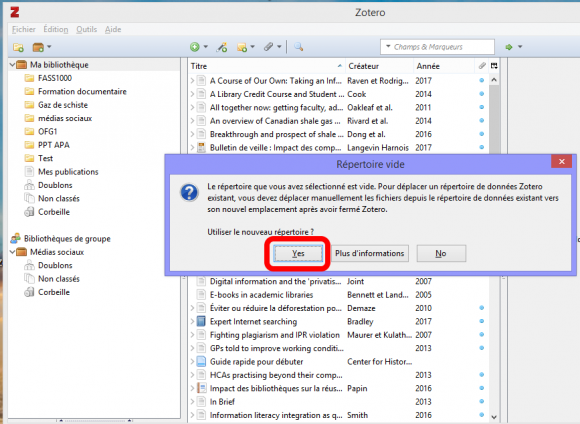Screen dimensions: 580x424
Task: Click the Mes publications document icon
Action: click(x=29, y=172)
